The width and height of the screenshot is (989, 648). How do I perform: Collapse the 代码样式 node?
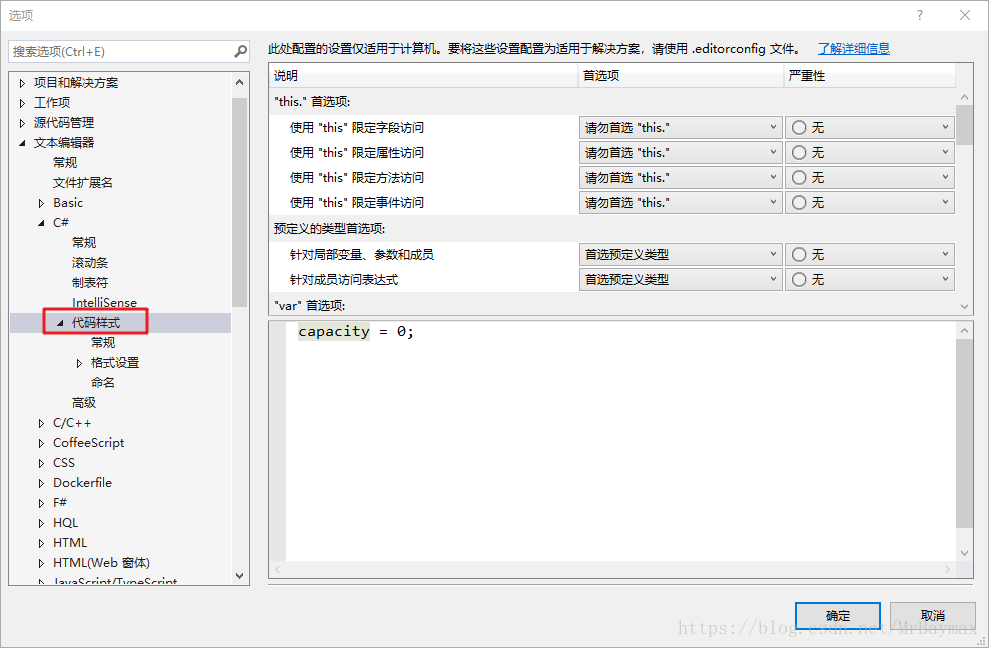tap(61, 323)
